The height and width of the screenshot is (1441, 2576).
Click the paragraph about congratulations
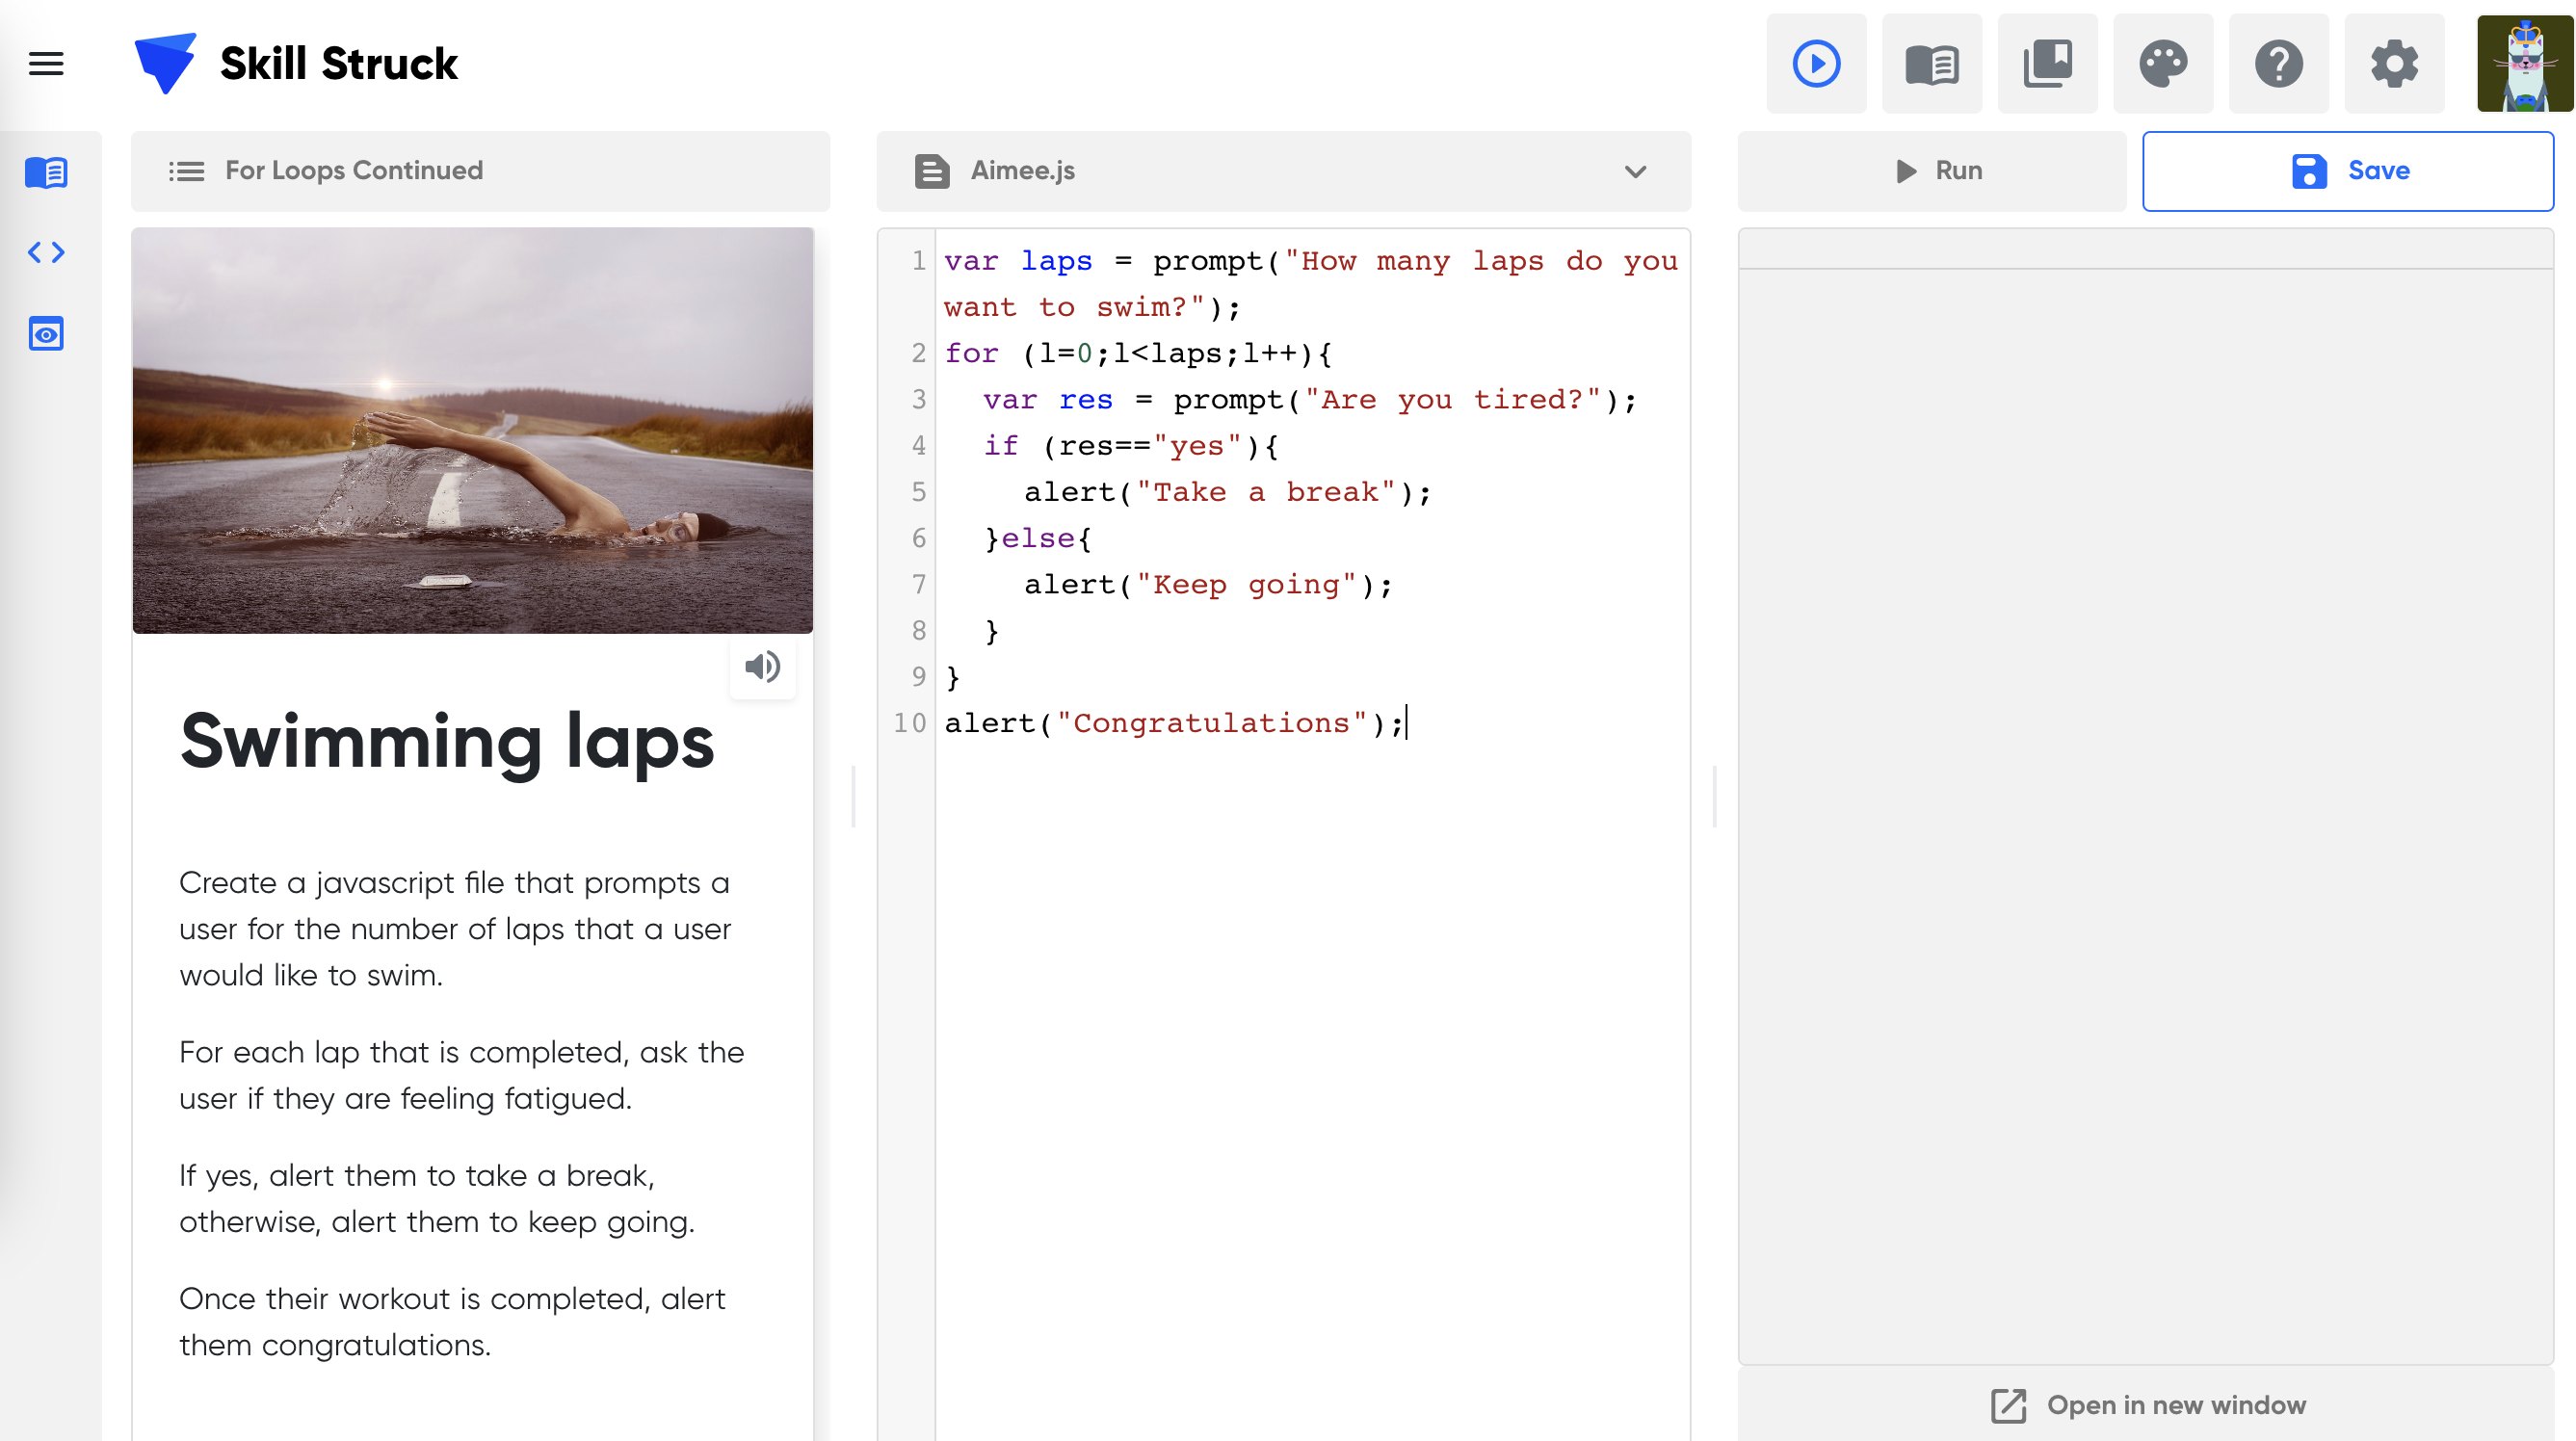coord(452,1321)
